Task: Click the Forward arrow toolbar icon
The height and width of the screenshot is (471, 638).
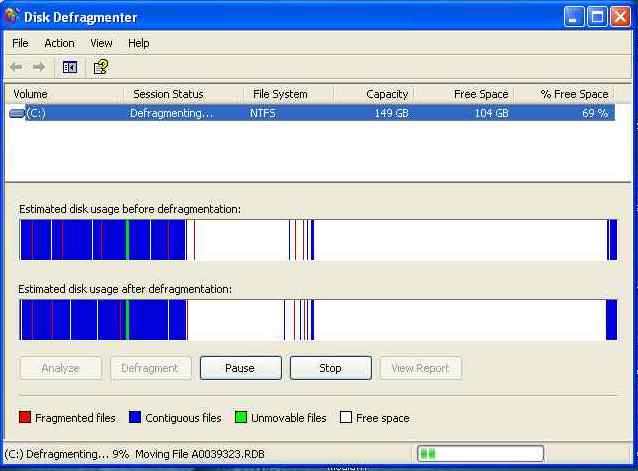Action: [x=39, y=67]
